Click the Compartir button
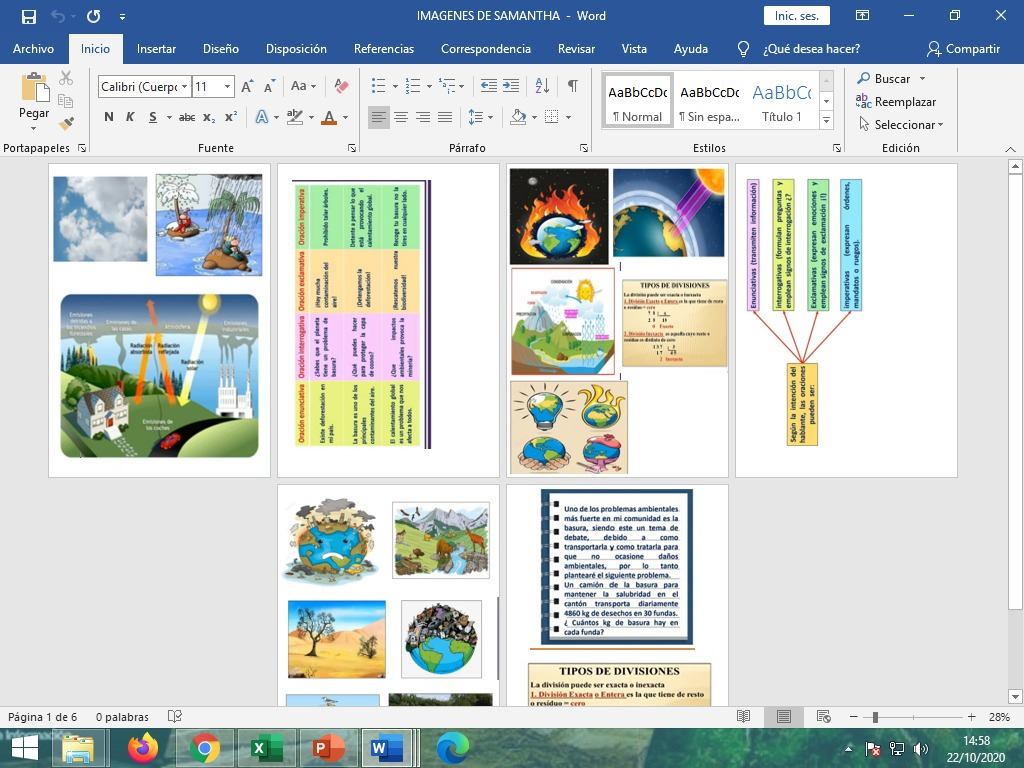 pos(963,48)
